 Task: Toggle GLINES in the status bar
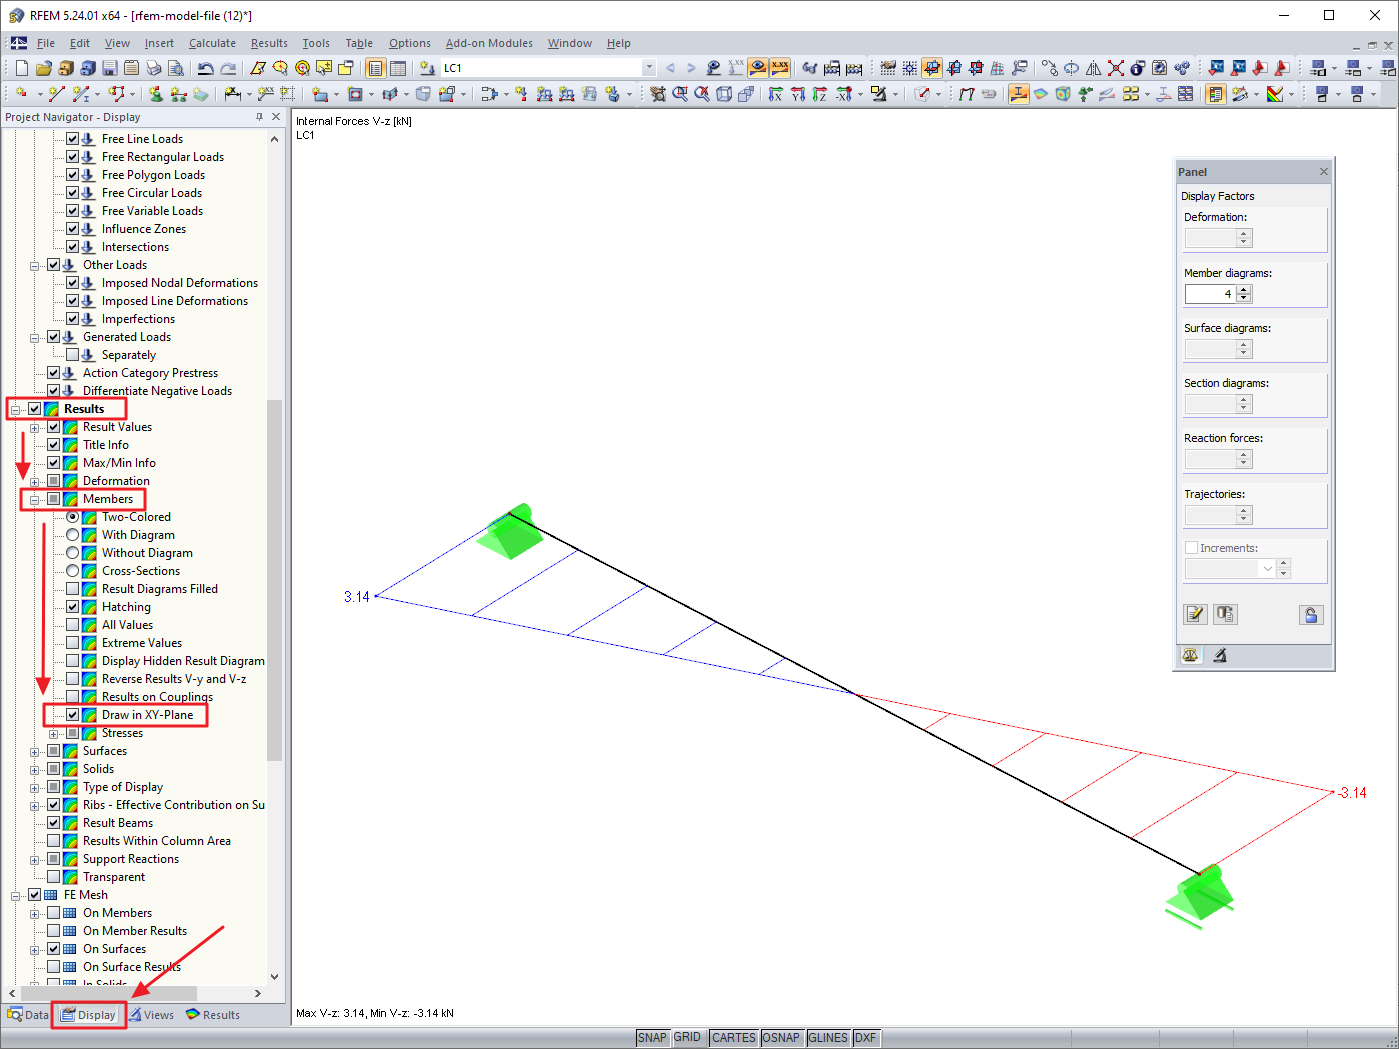point(828,1038)
